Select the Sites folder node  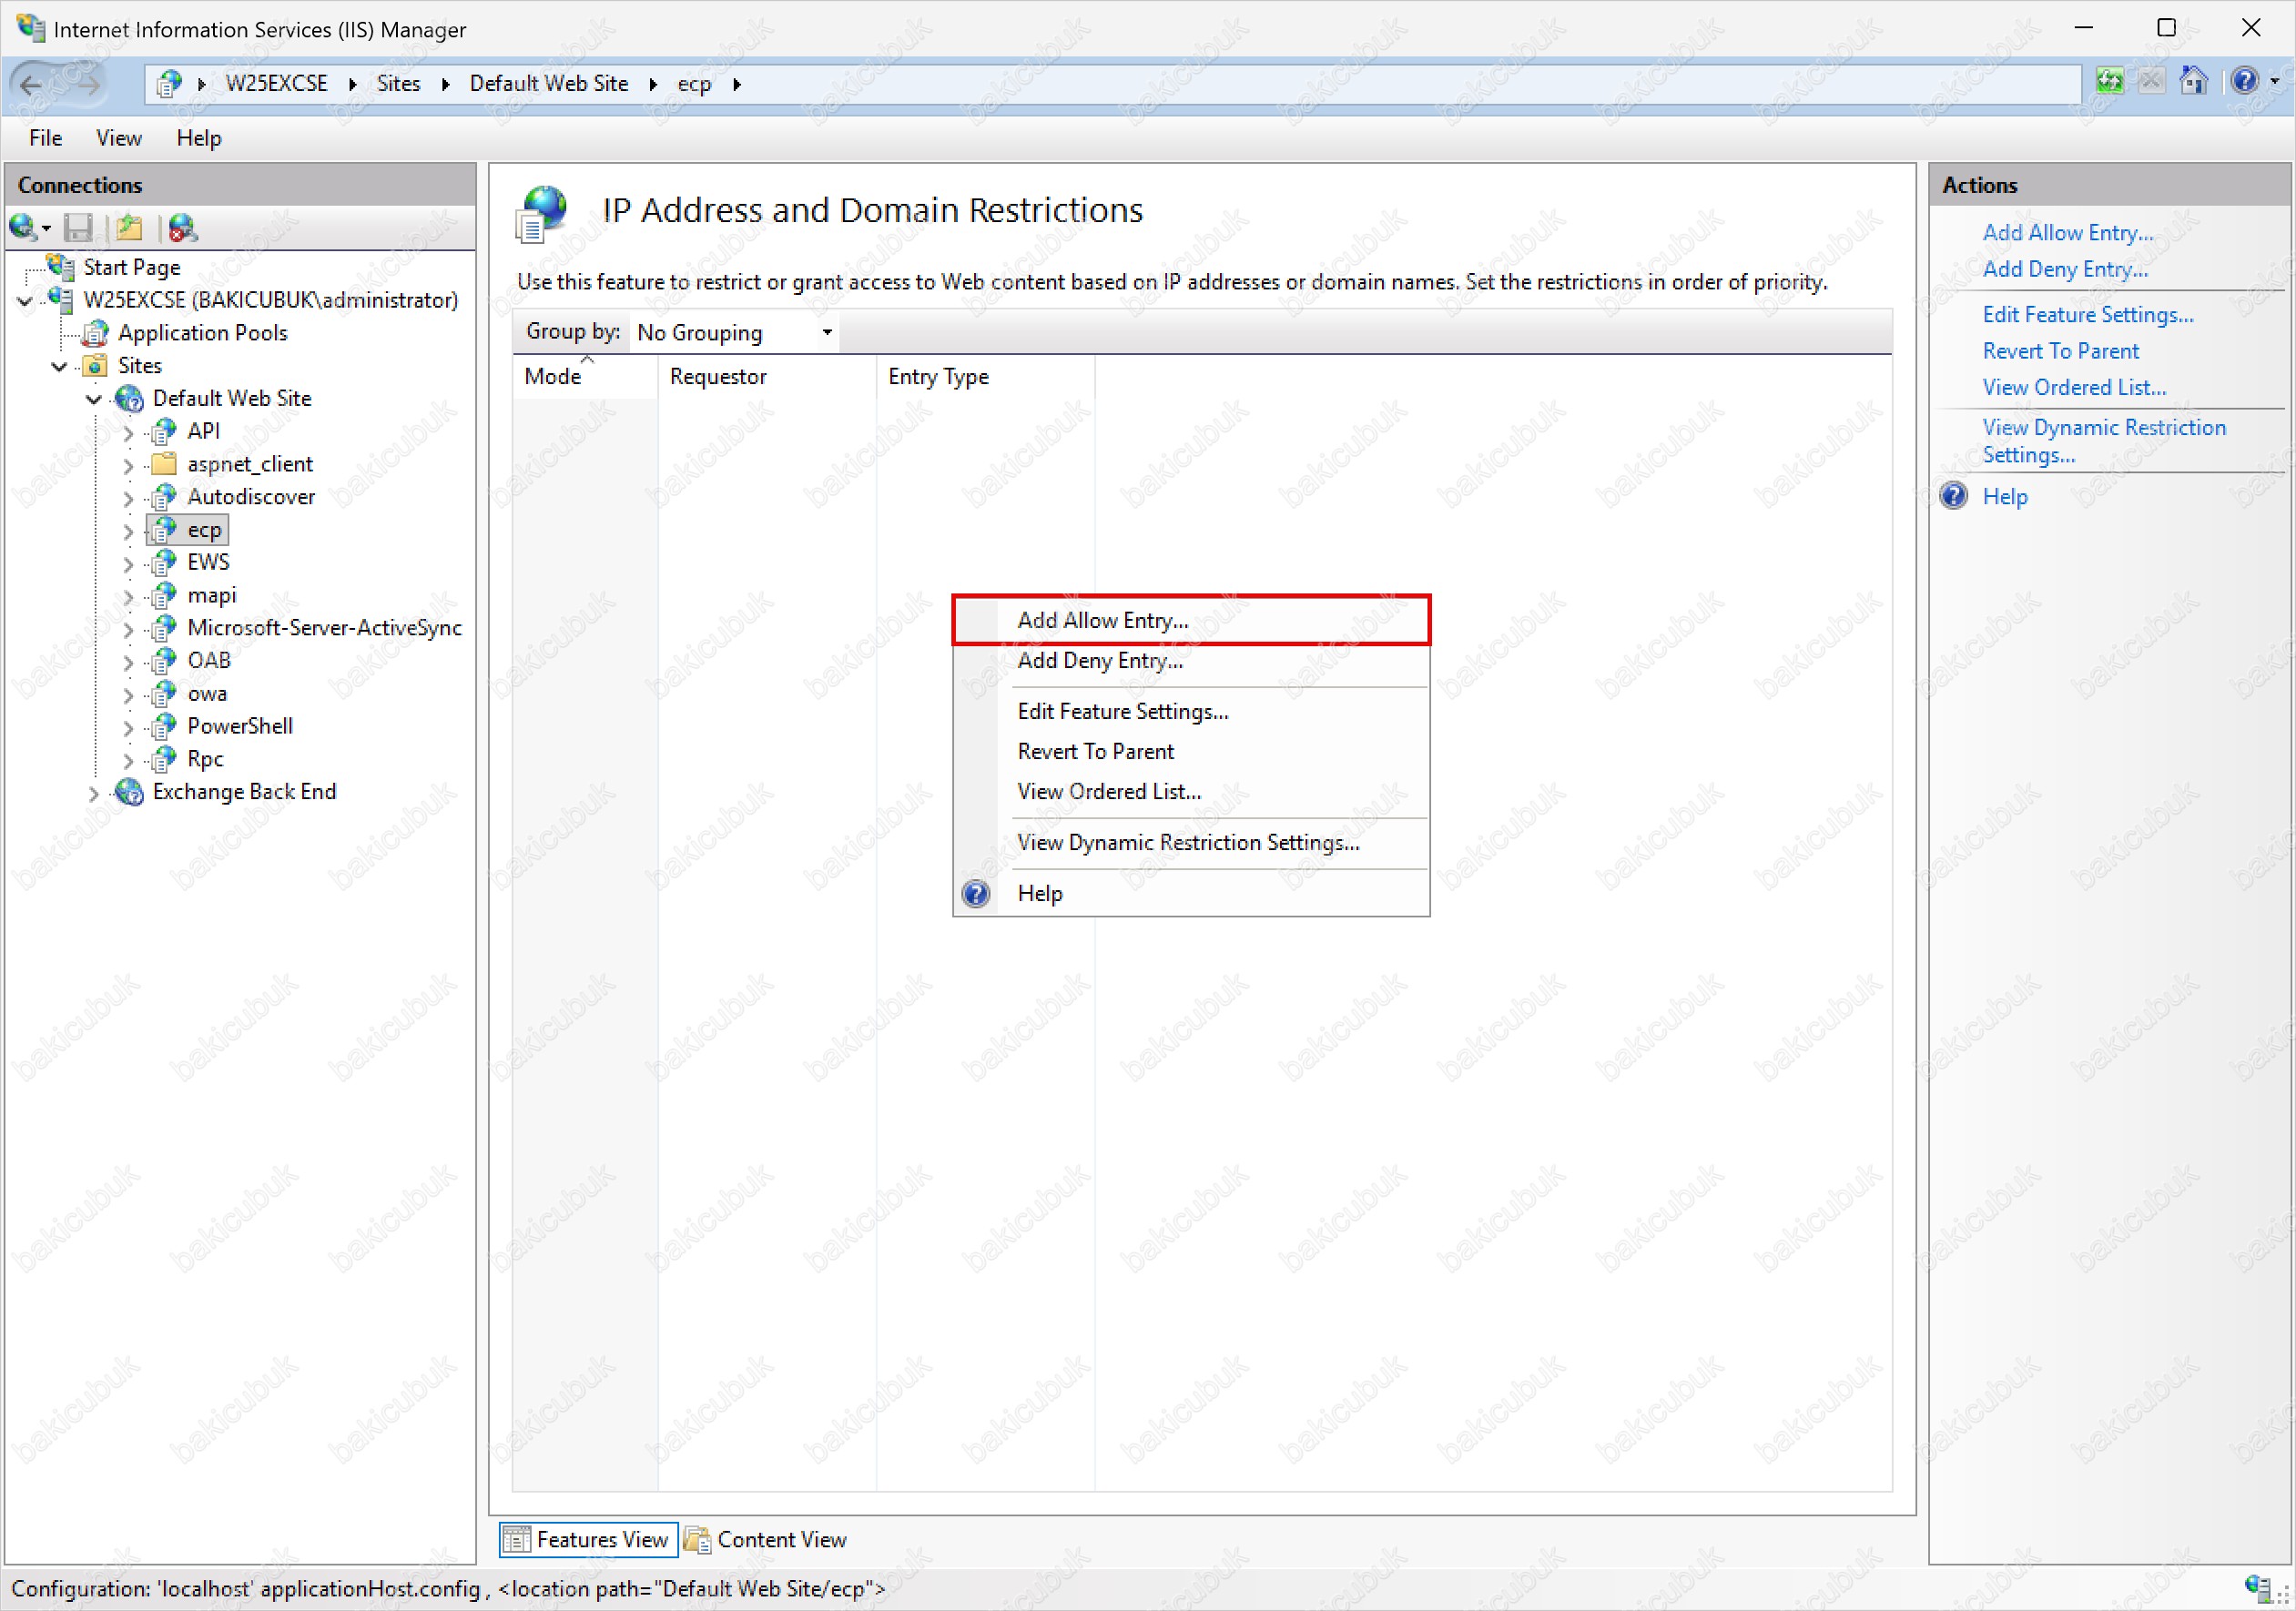(140, 366)
